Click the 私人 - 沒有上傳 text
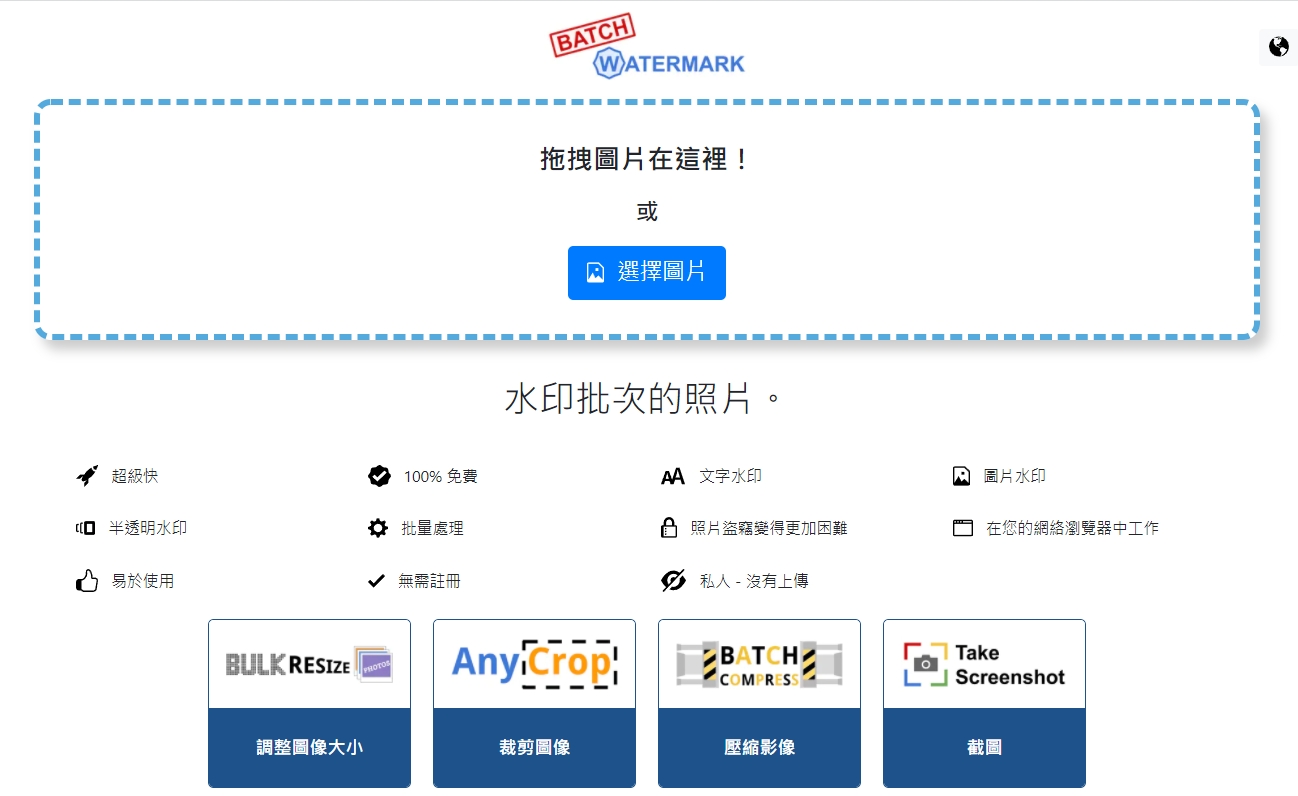This screenshot has height=796, width=1298. (754, 580)
